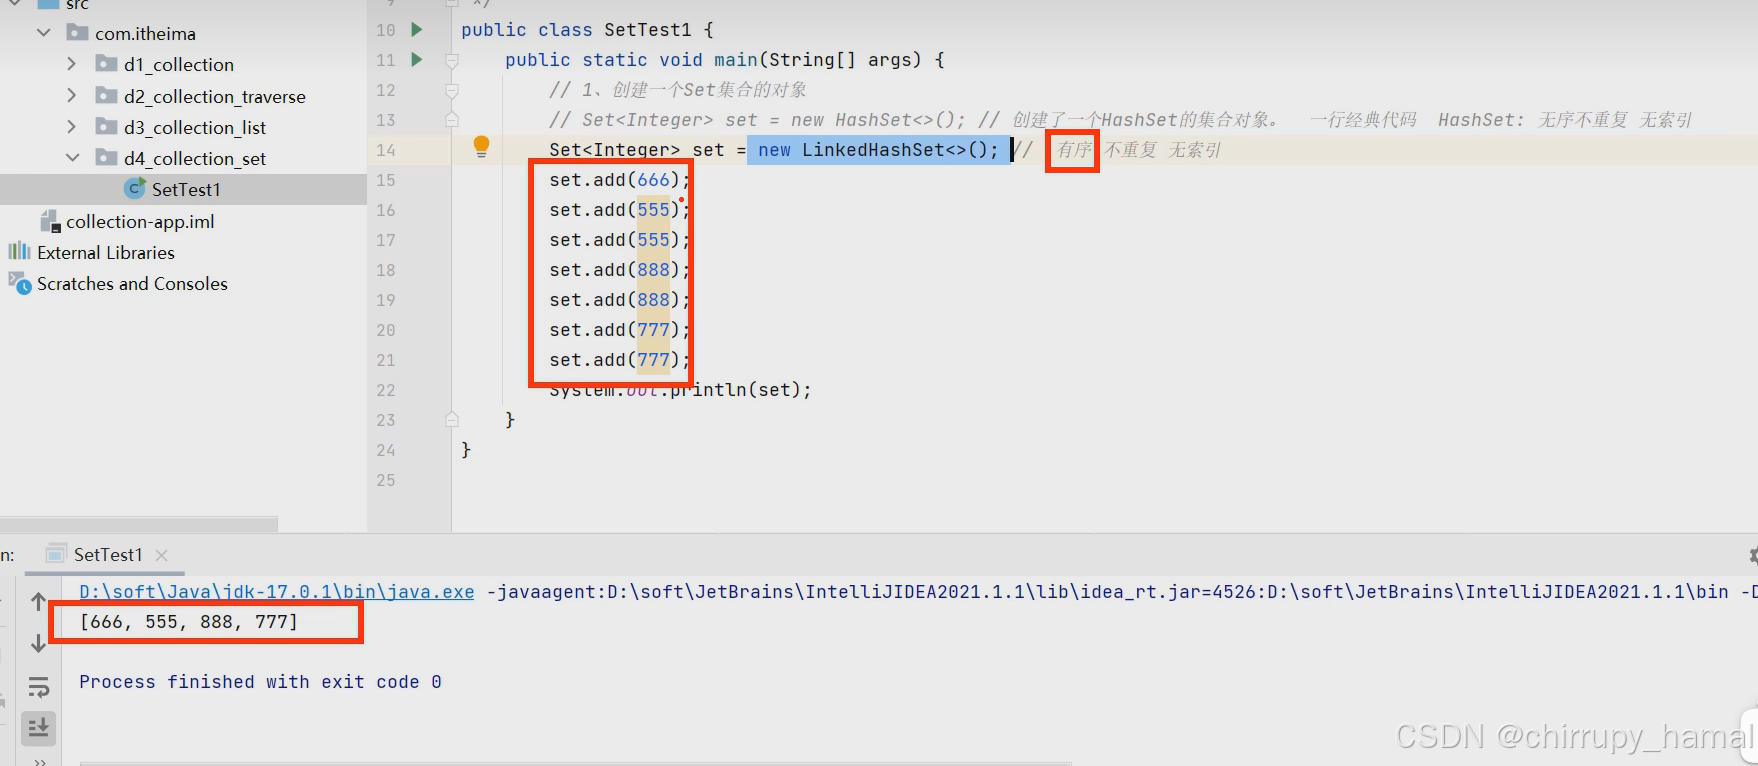Click the println(set) statement on line 22
1758x766 pixels.
(x=680, y=390)
